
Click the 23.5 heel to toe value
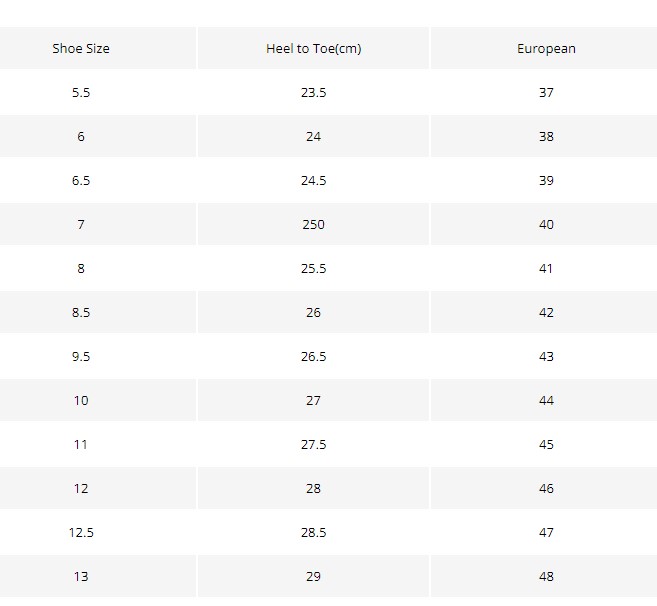(x=313, y=93)
